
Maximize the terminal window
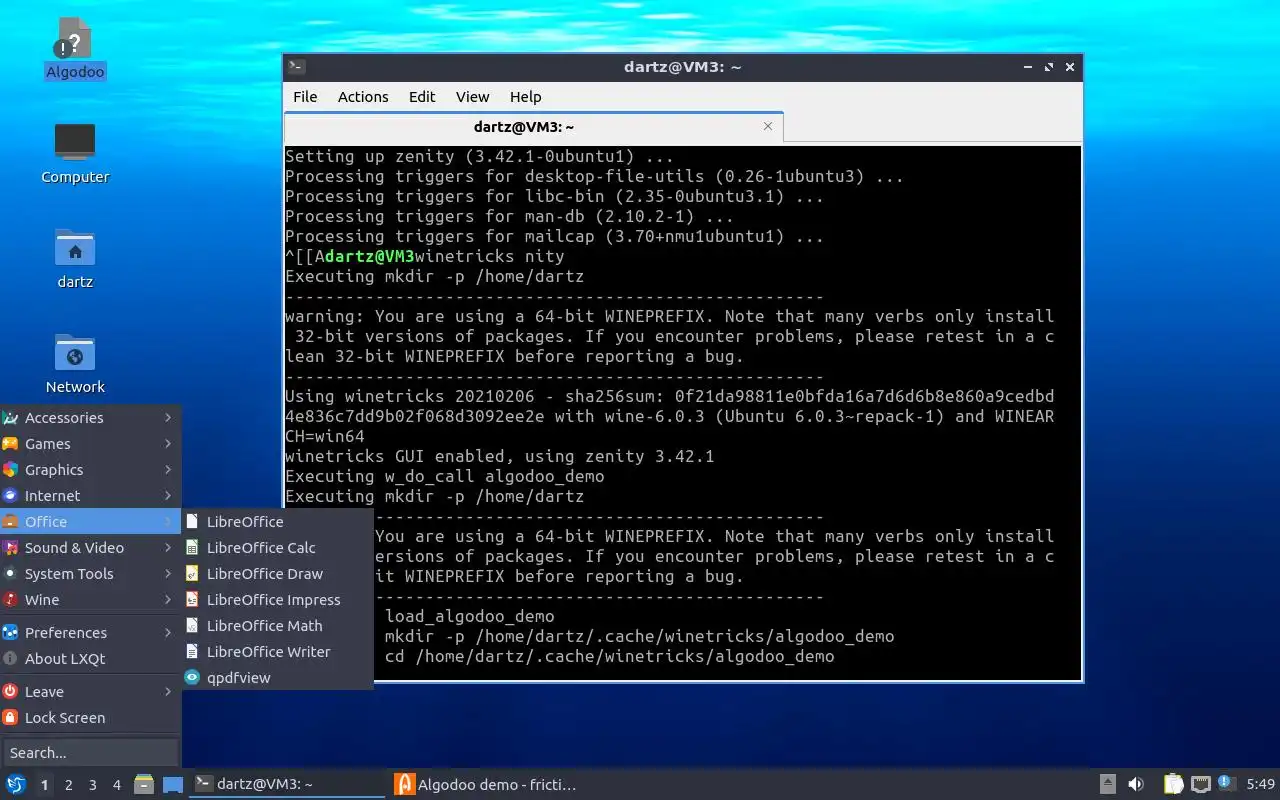tap(1049, 67)
